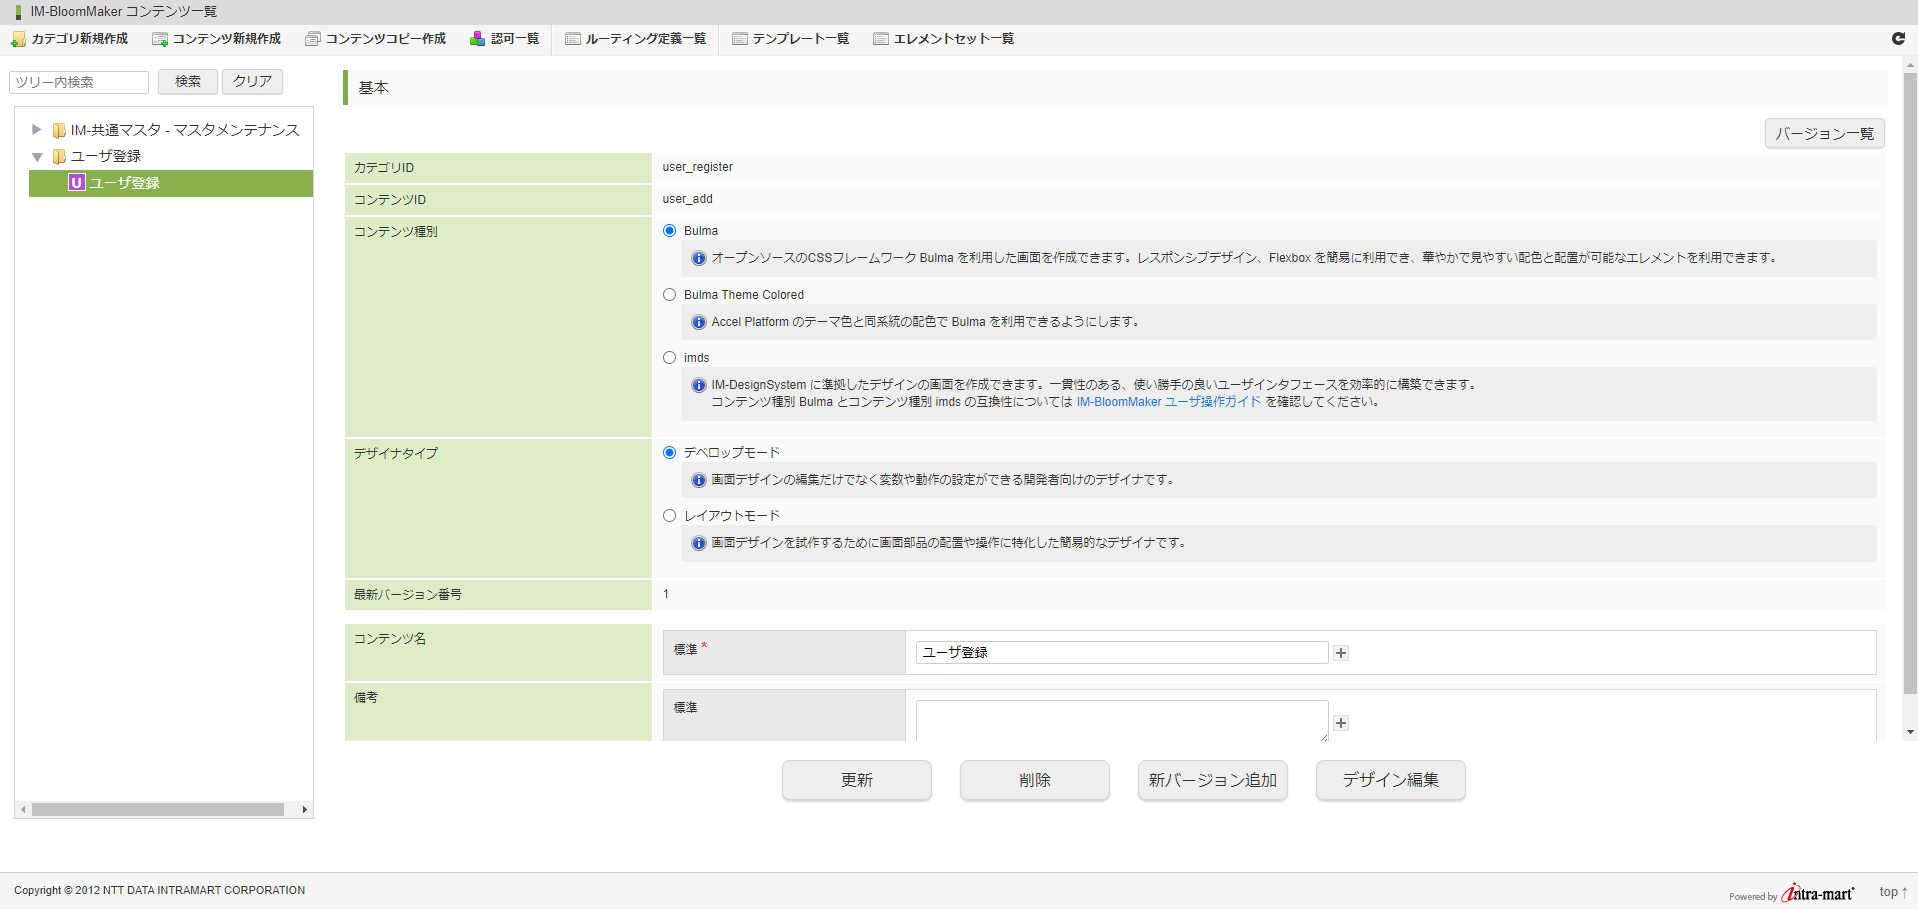This screenshot has width=1918, height=910.
Task: Collapse the ユーザ登録 tree node
Action: (37, 157)
